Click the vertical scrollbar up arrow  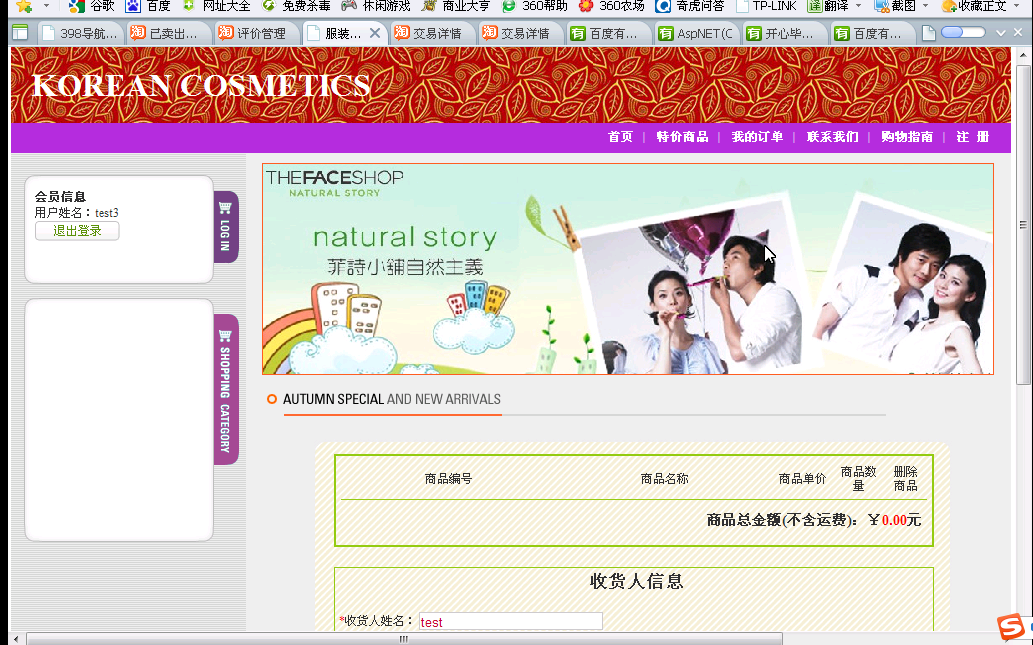click(1023, 55)
